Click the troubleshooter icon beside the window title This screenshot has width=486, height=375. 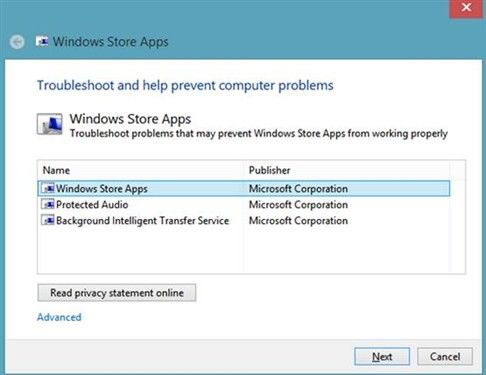42,41
